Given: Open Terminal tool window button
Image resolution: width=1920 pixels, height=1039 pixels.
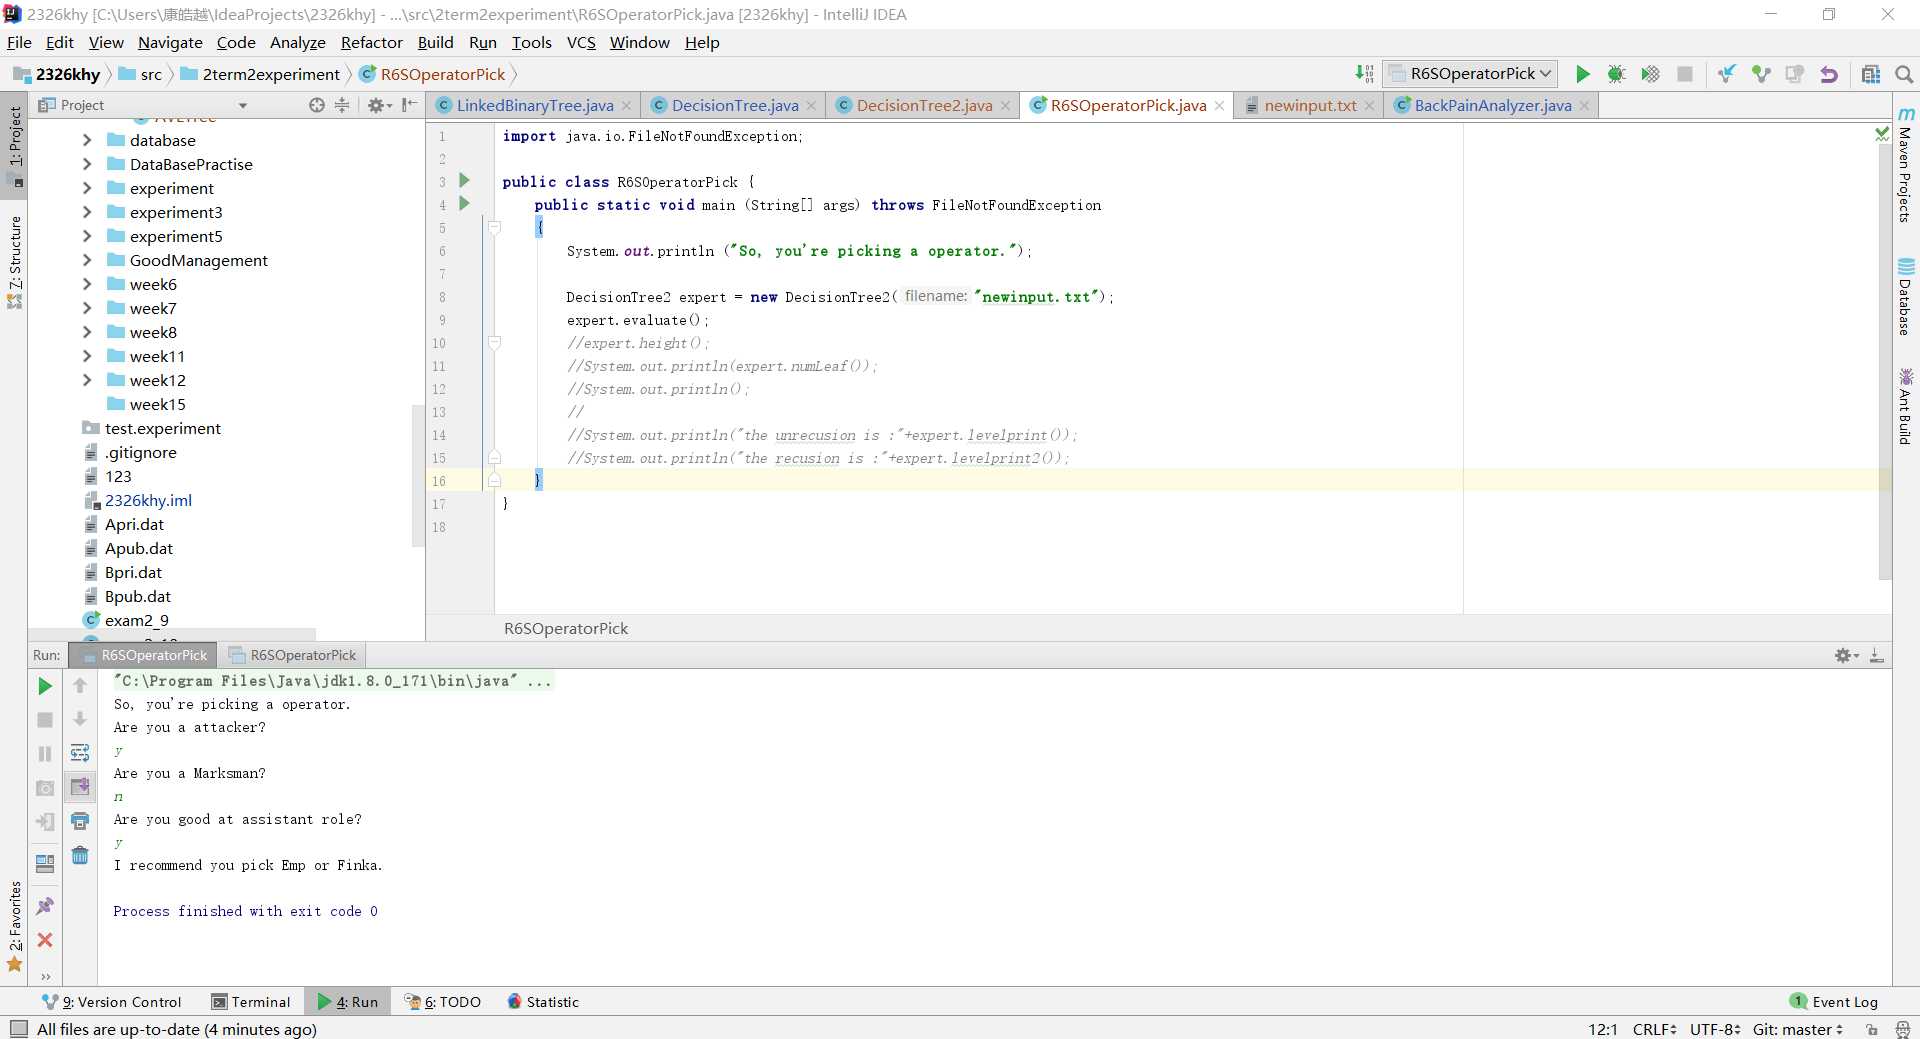Looking at the screenshot, I should tap(251, 1002).
